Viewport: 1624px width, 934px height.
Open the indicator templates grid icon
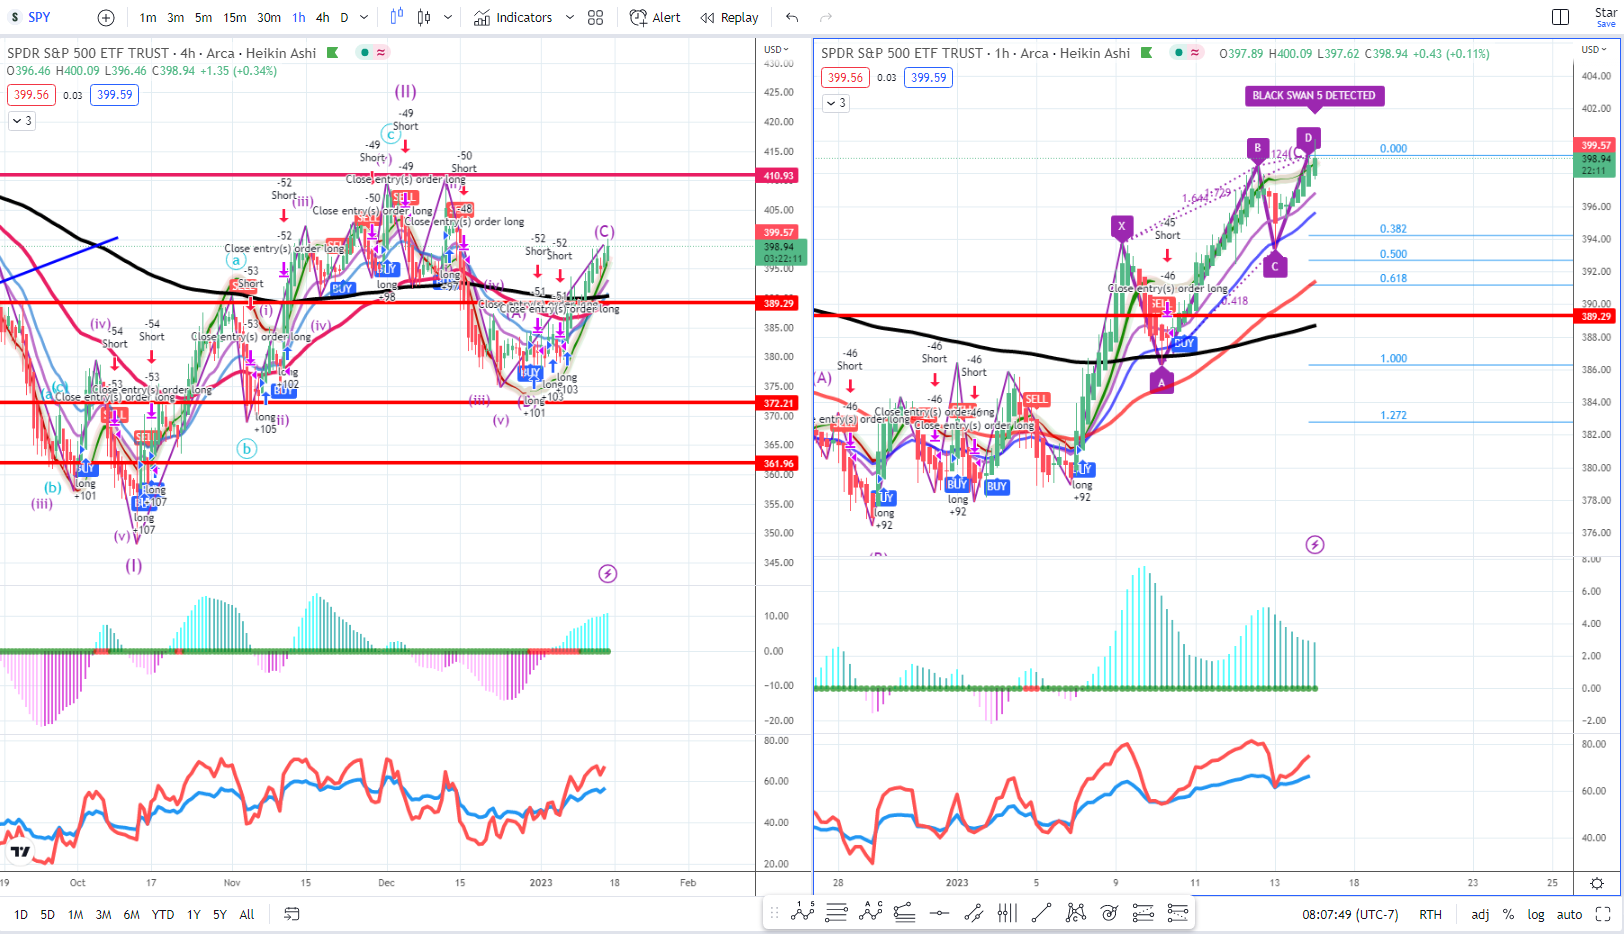(x=596, y=17)
